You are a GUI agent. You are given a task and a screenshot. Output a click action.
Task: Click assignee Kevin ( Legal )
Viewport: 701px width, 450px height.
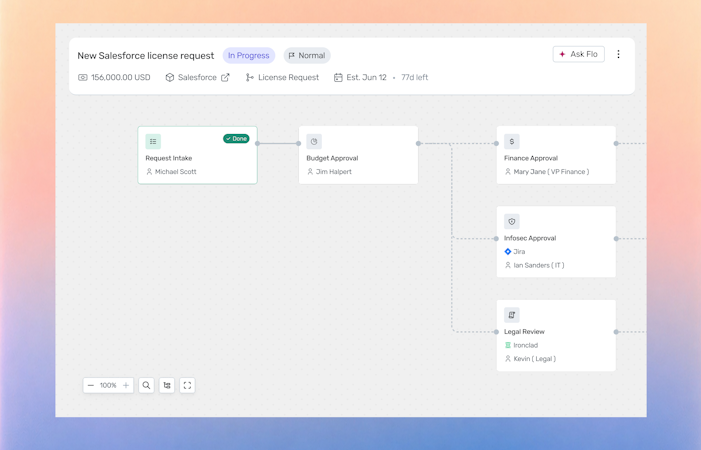pos(534,358)
